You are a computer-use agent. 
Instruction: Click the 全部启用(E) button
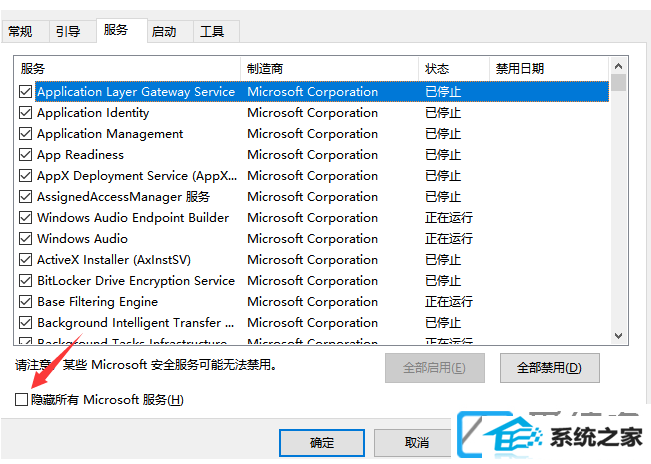435,368
